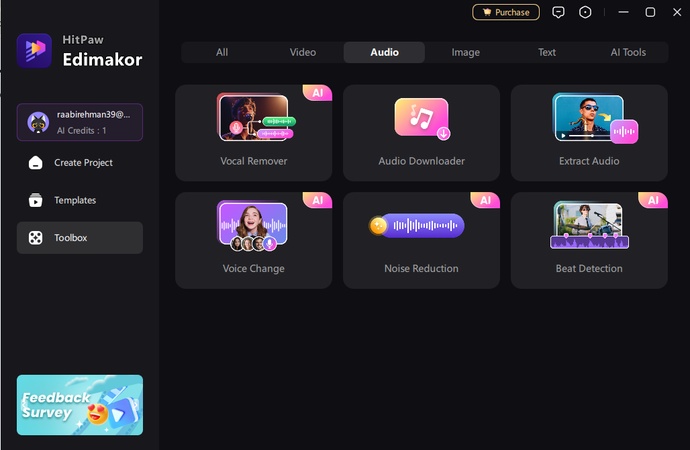
Task: Click the circular settings icon next to Purchase
Action: pos(585,12)
